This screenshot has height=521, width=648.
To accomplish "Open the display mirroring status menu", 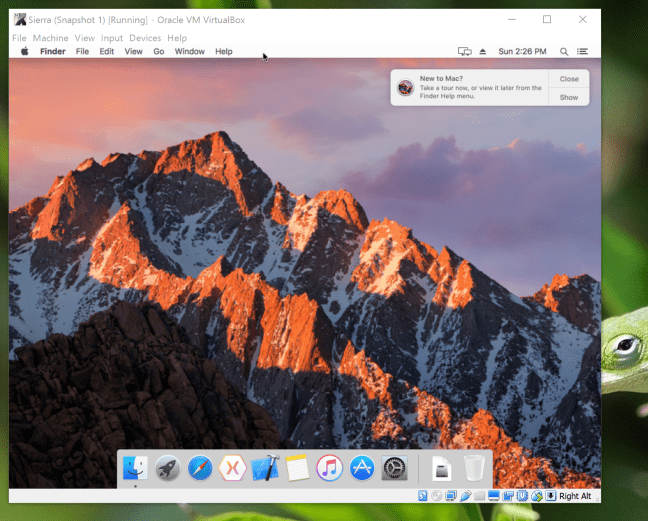I will coord(464,51).
